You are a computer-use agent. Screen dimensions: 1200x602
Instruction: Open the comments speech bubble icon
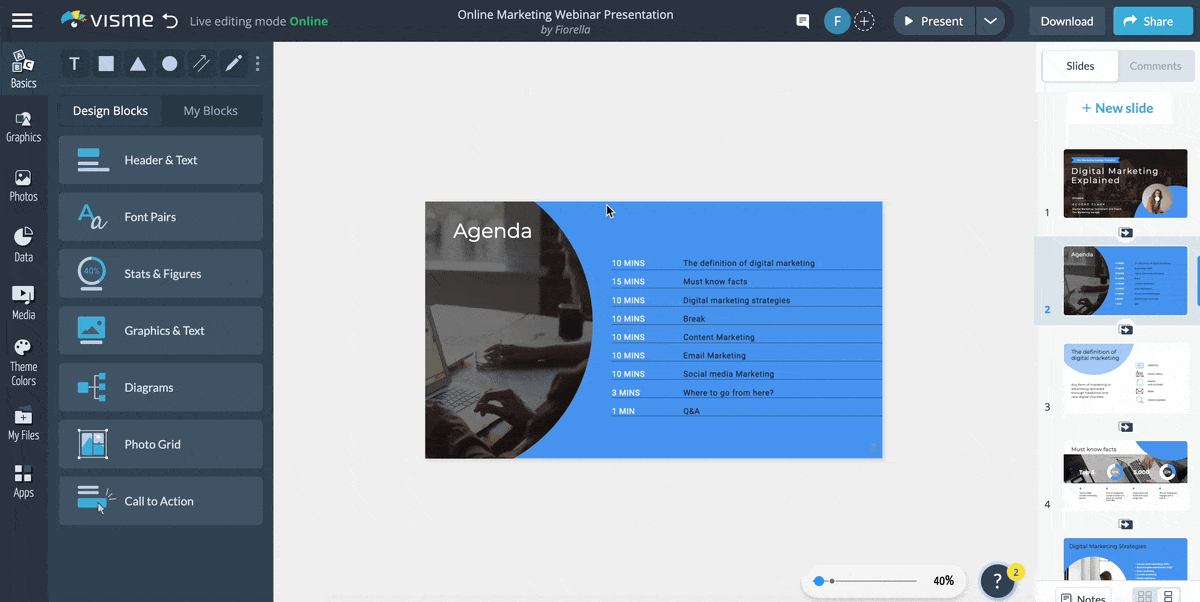point(802,21)
